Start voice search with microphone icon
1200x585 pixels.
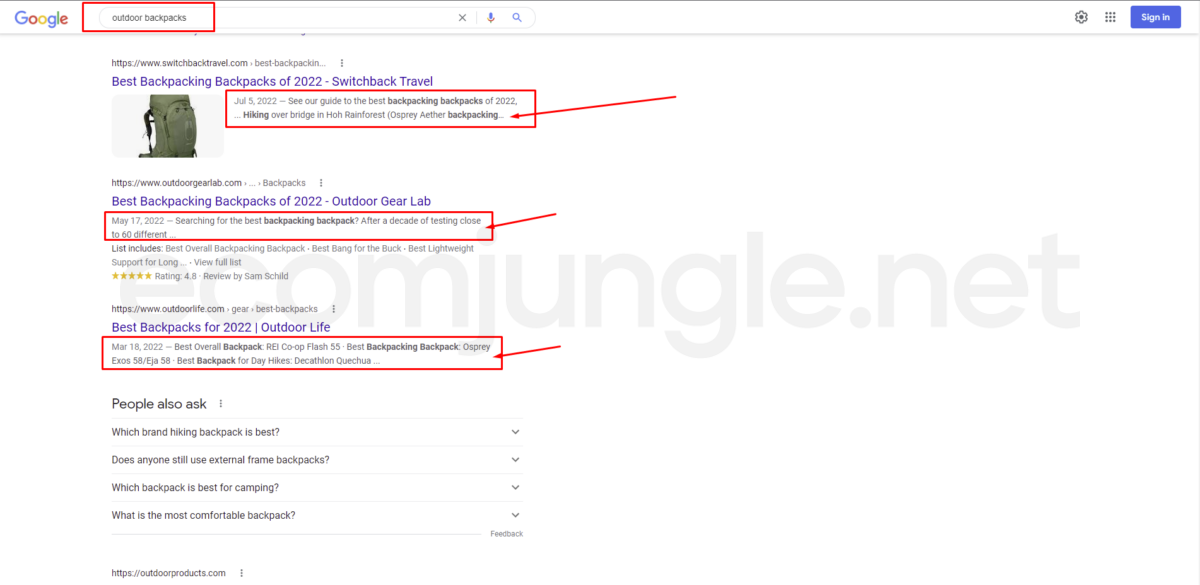[x=490, y=18]
